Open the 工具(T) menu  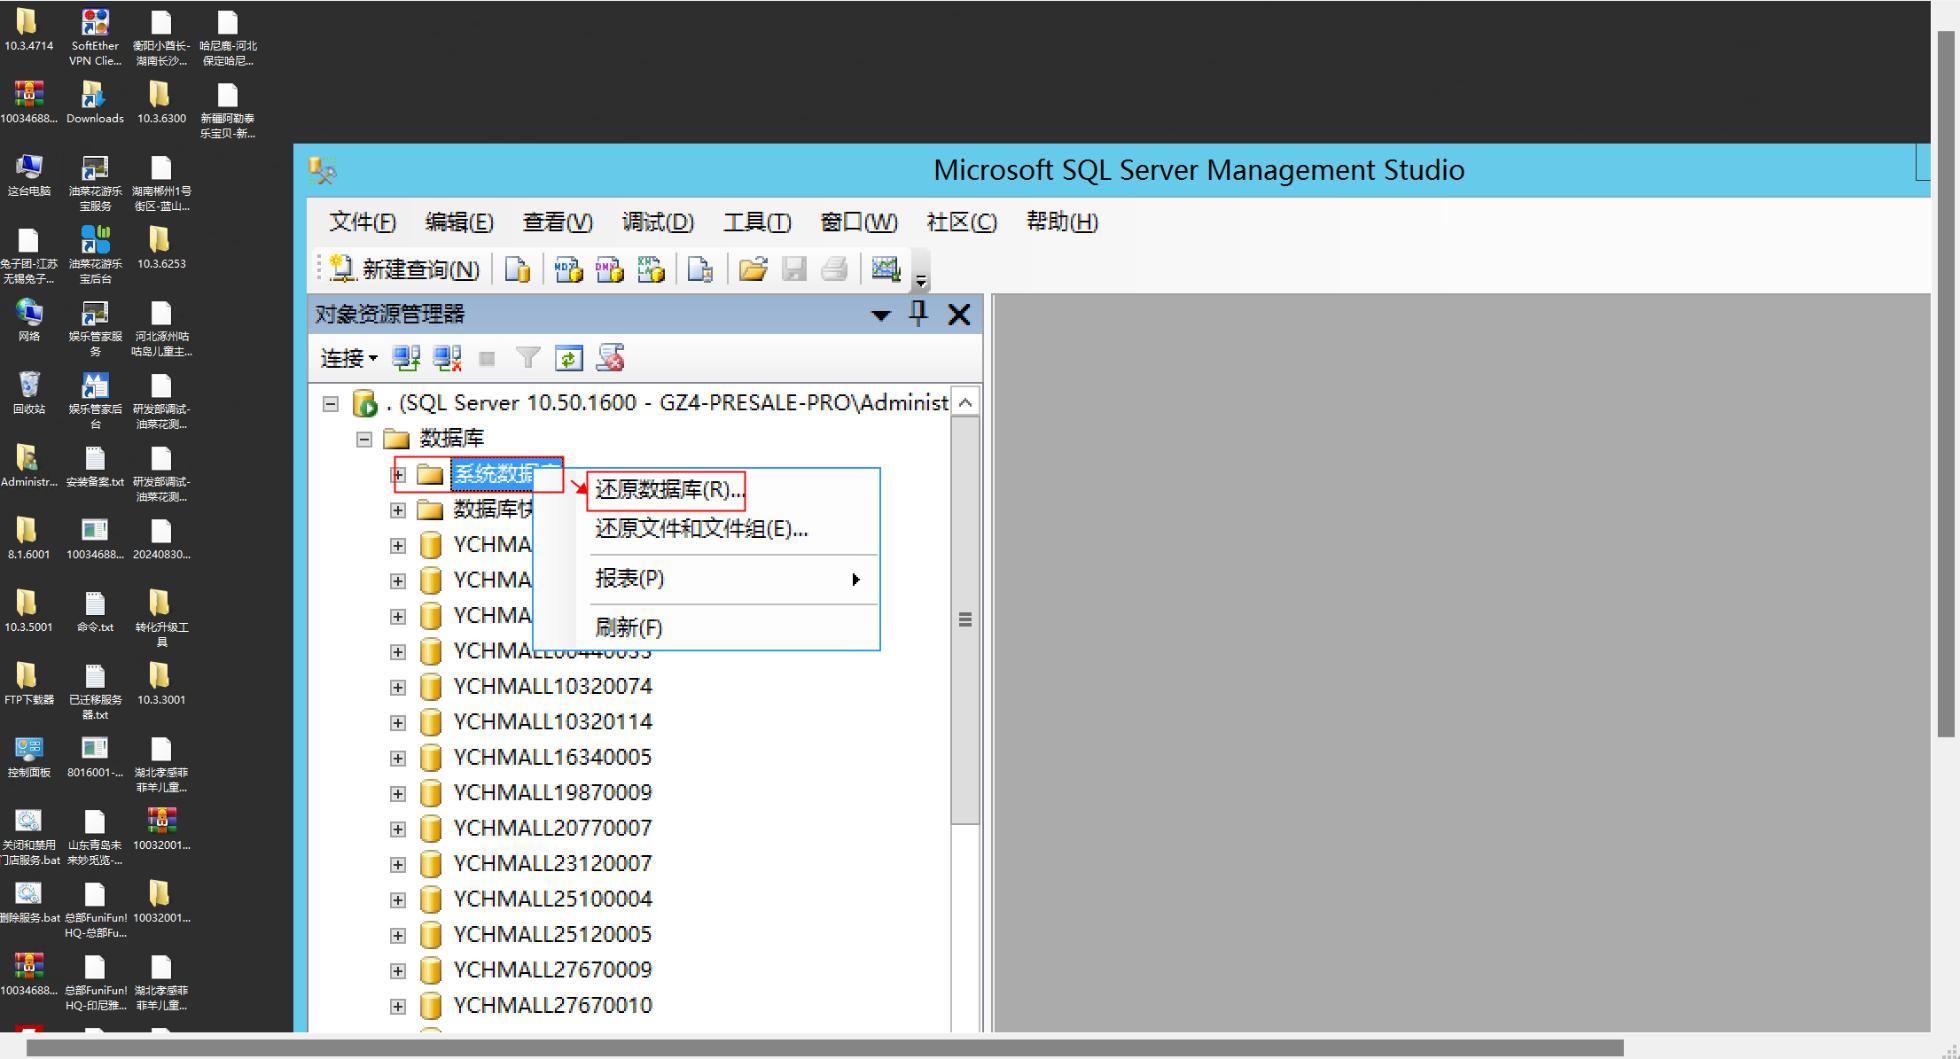click(x=757, y=222)
